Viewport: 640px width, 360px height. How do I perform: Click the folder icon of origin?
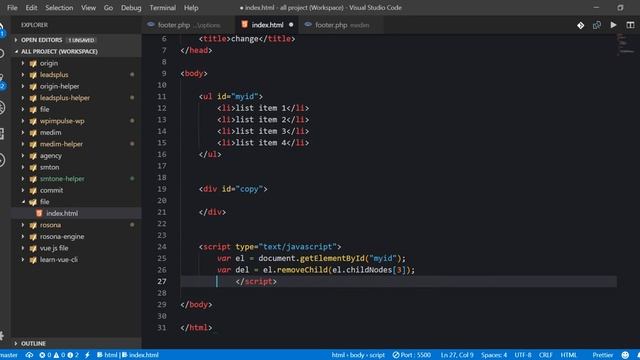tap(33, 63)
